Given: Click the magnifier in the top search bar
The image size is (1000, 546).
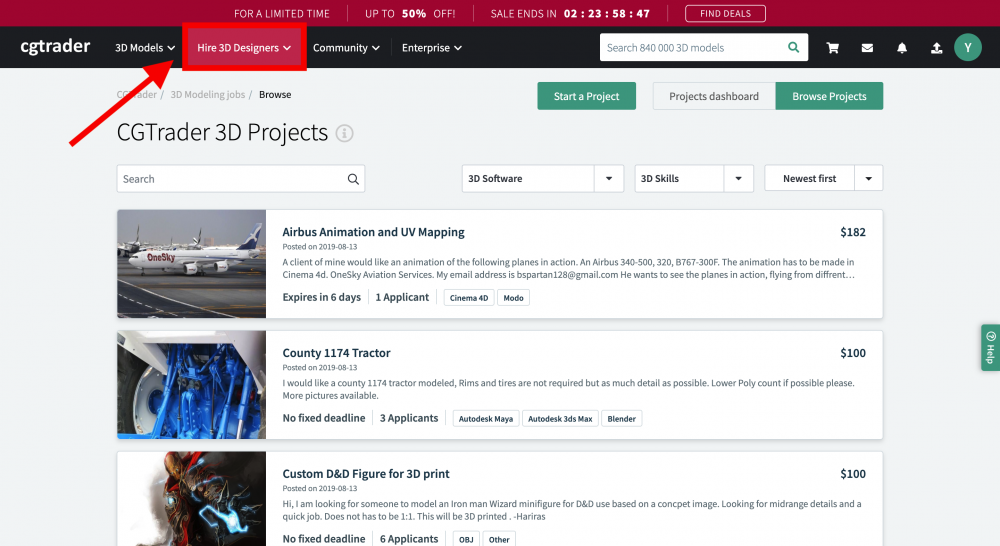Looking at the screenshot, I should pos(793,47).
